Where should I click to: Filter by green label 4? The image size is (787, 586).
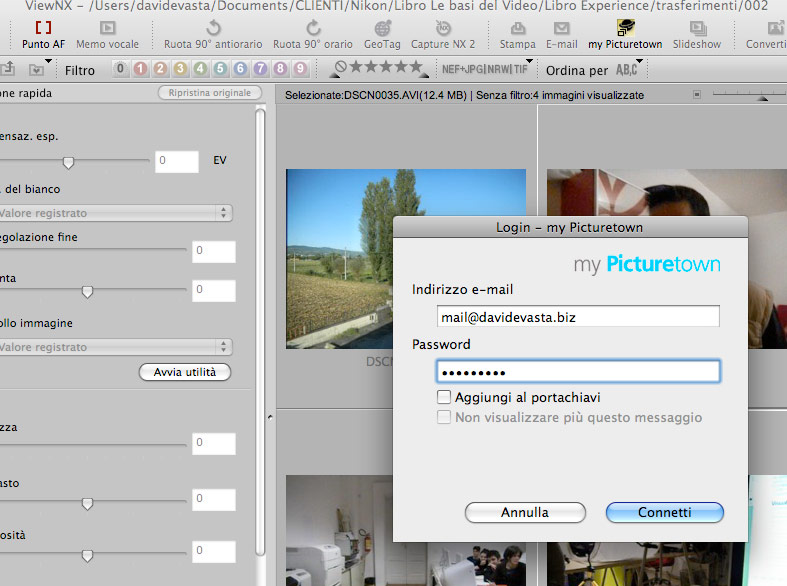(x=200, y=68)
